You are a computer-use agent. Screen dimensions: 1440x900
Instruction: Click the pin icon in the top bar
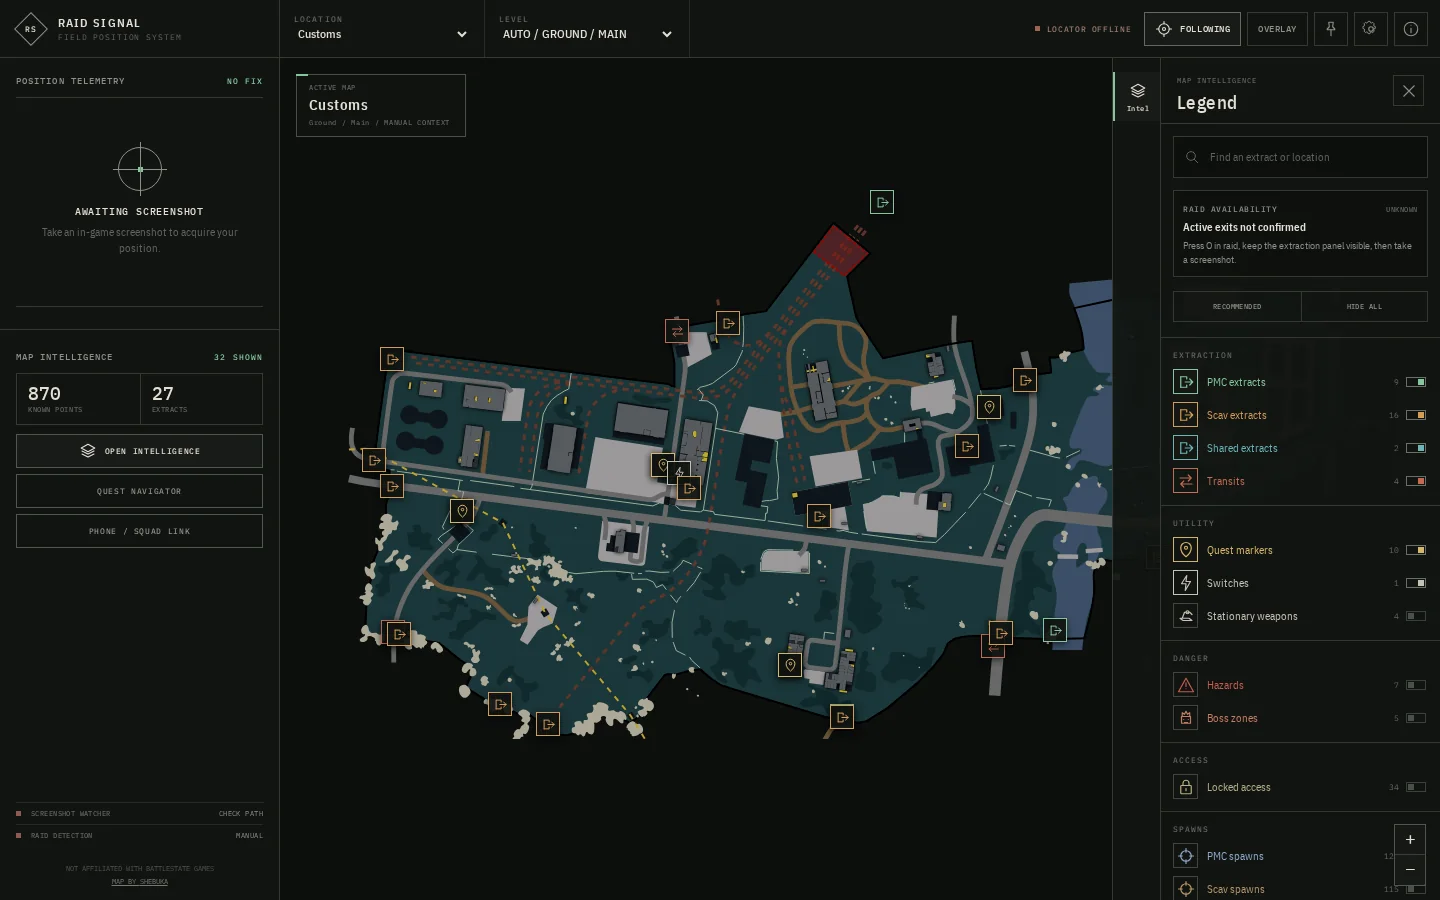[1331, 29]
